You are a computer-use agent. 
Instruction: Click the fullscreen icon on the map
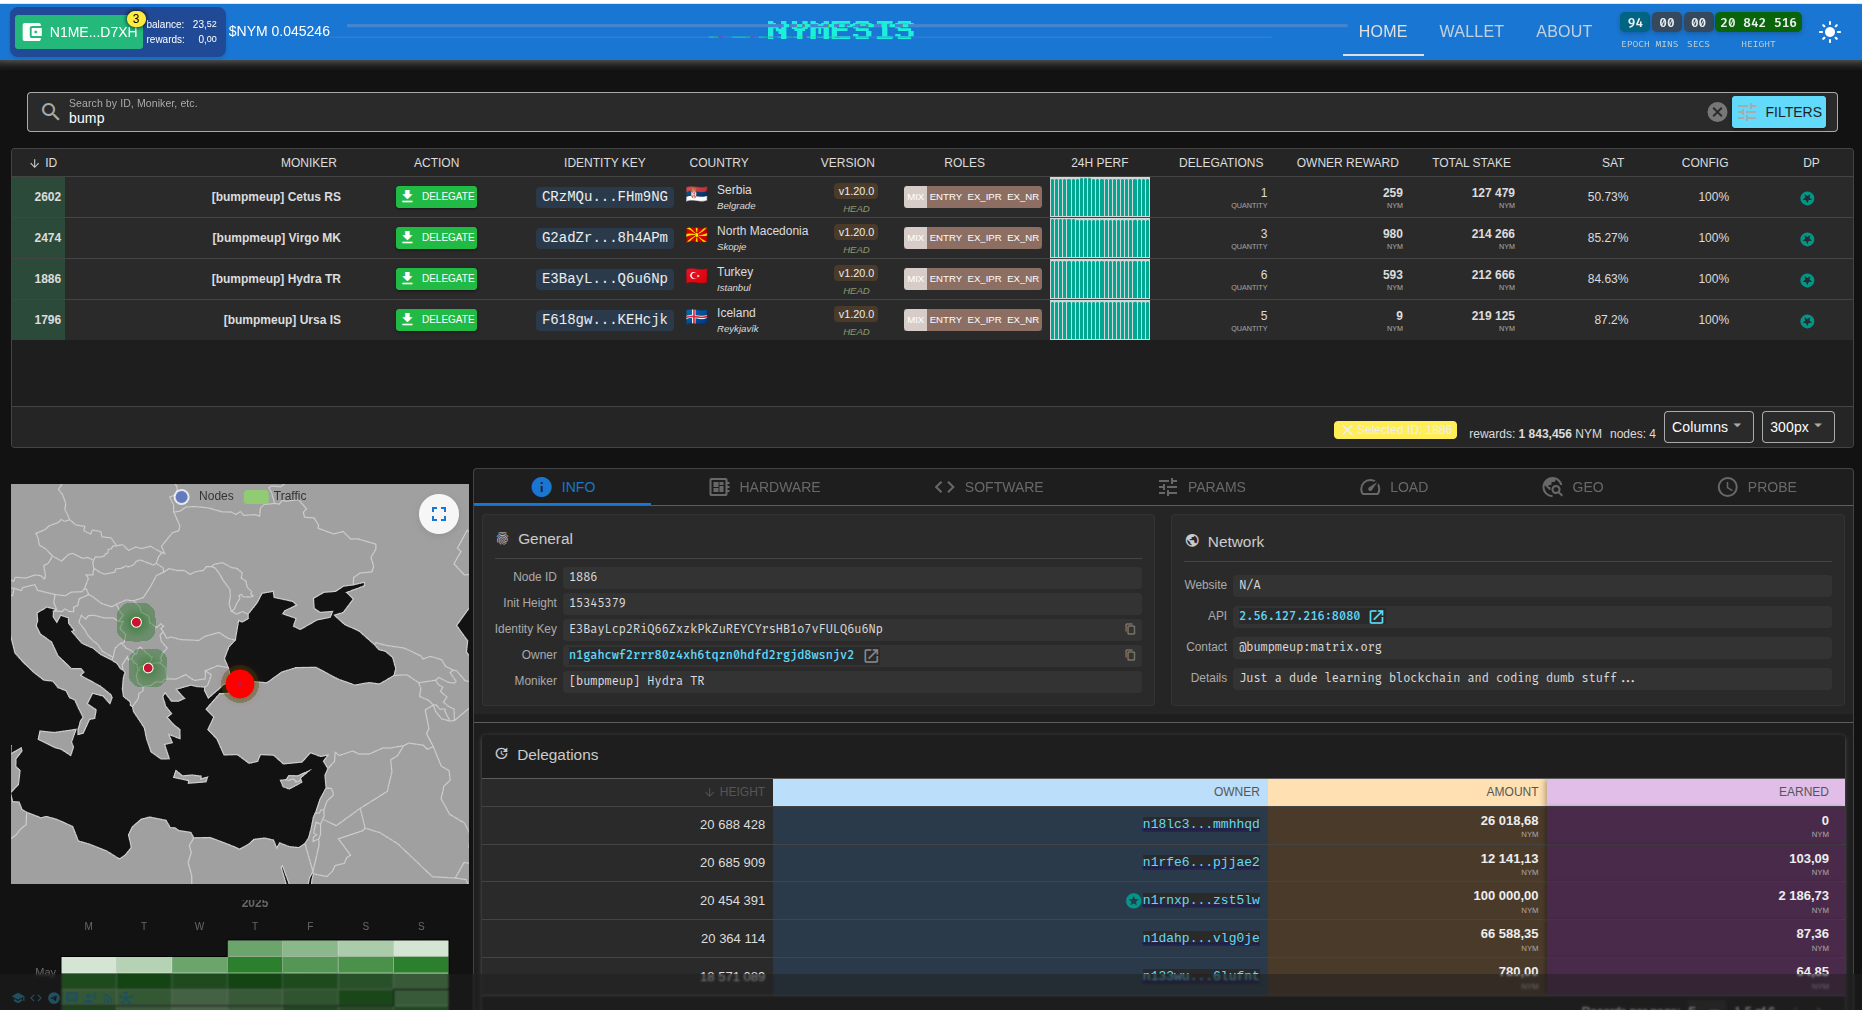tap(438, 514)
